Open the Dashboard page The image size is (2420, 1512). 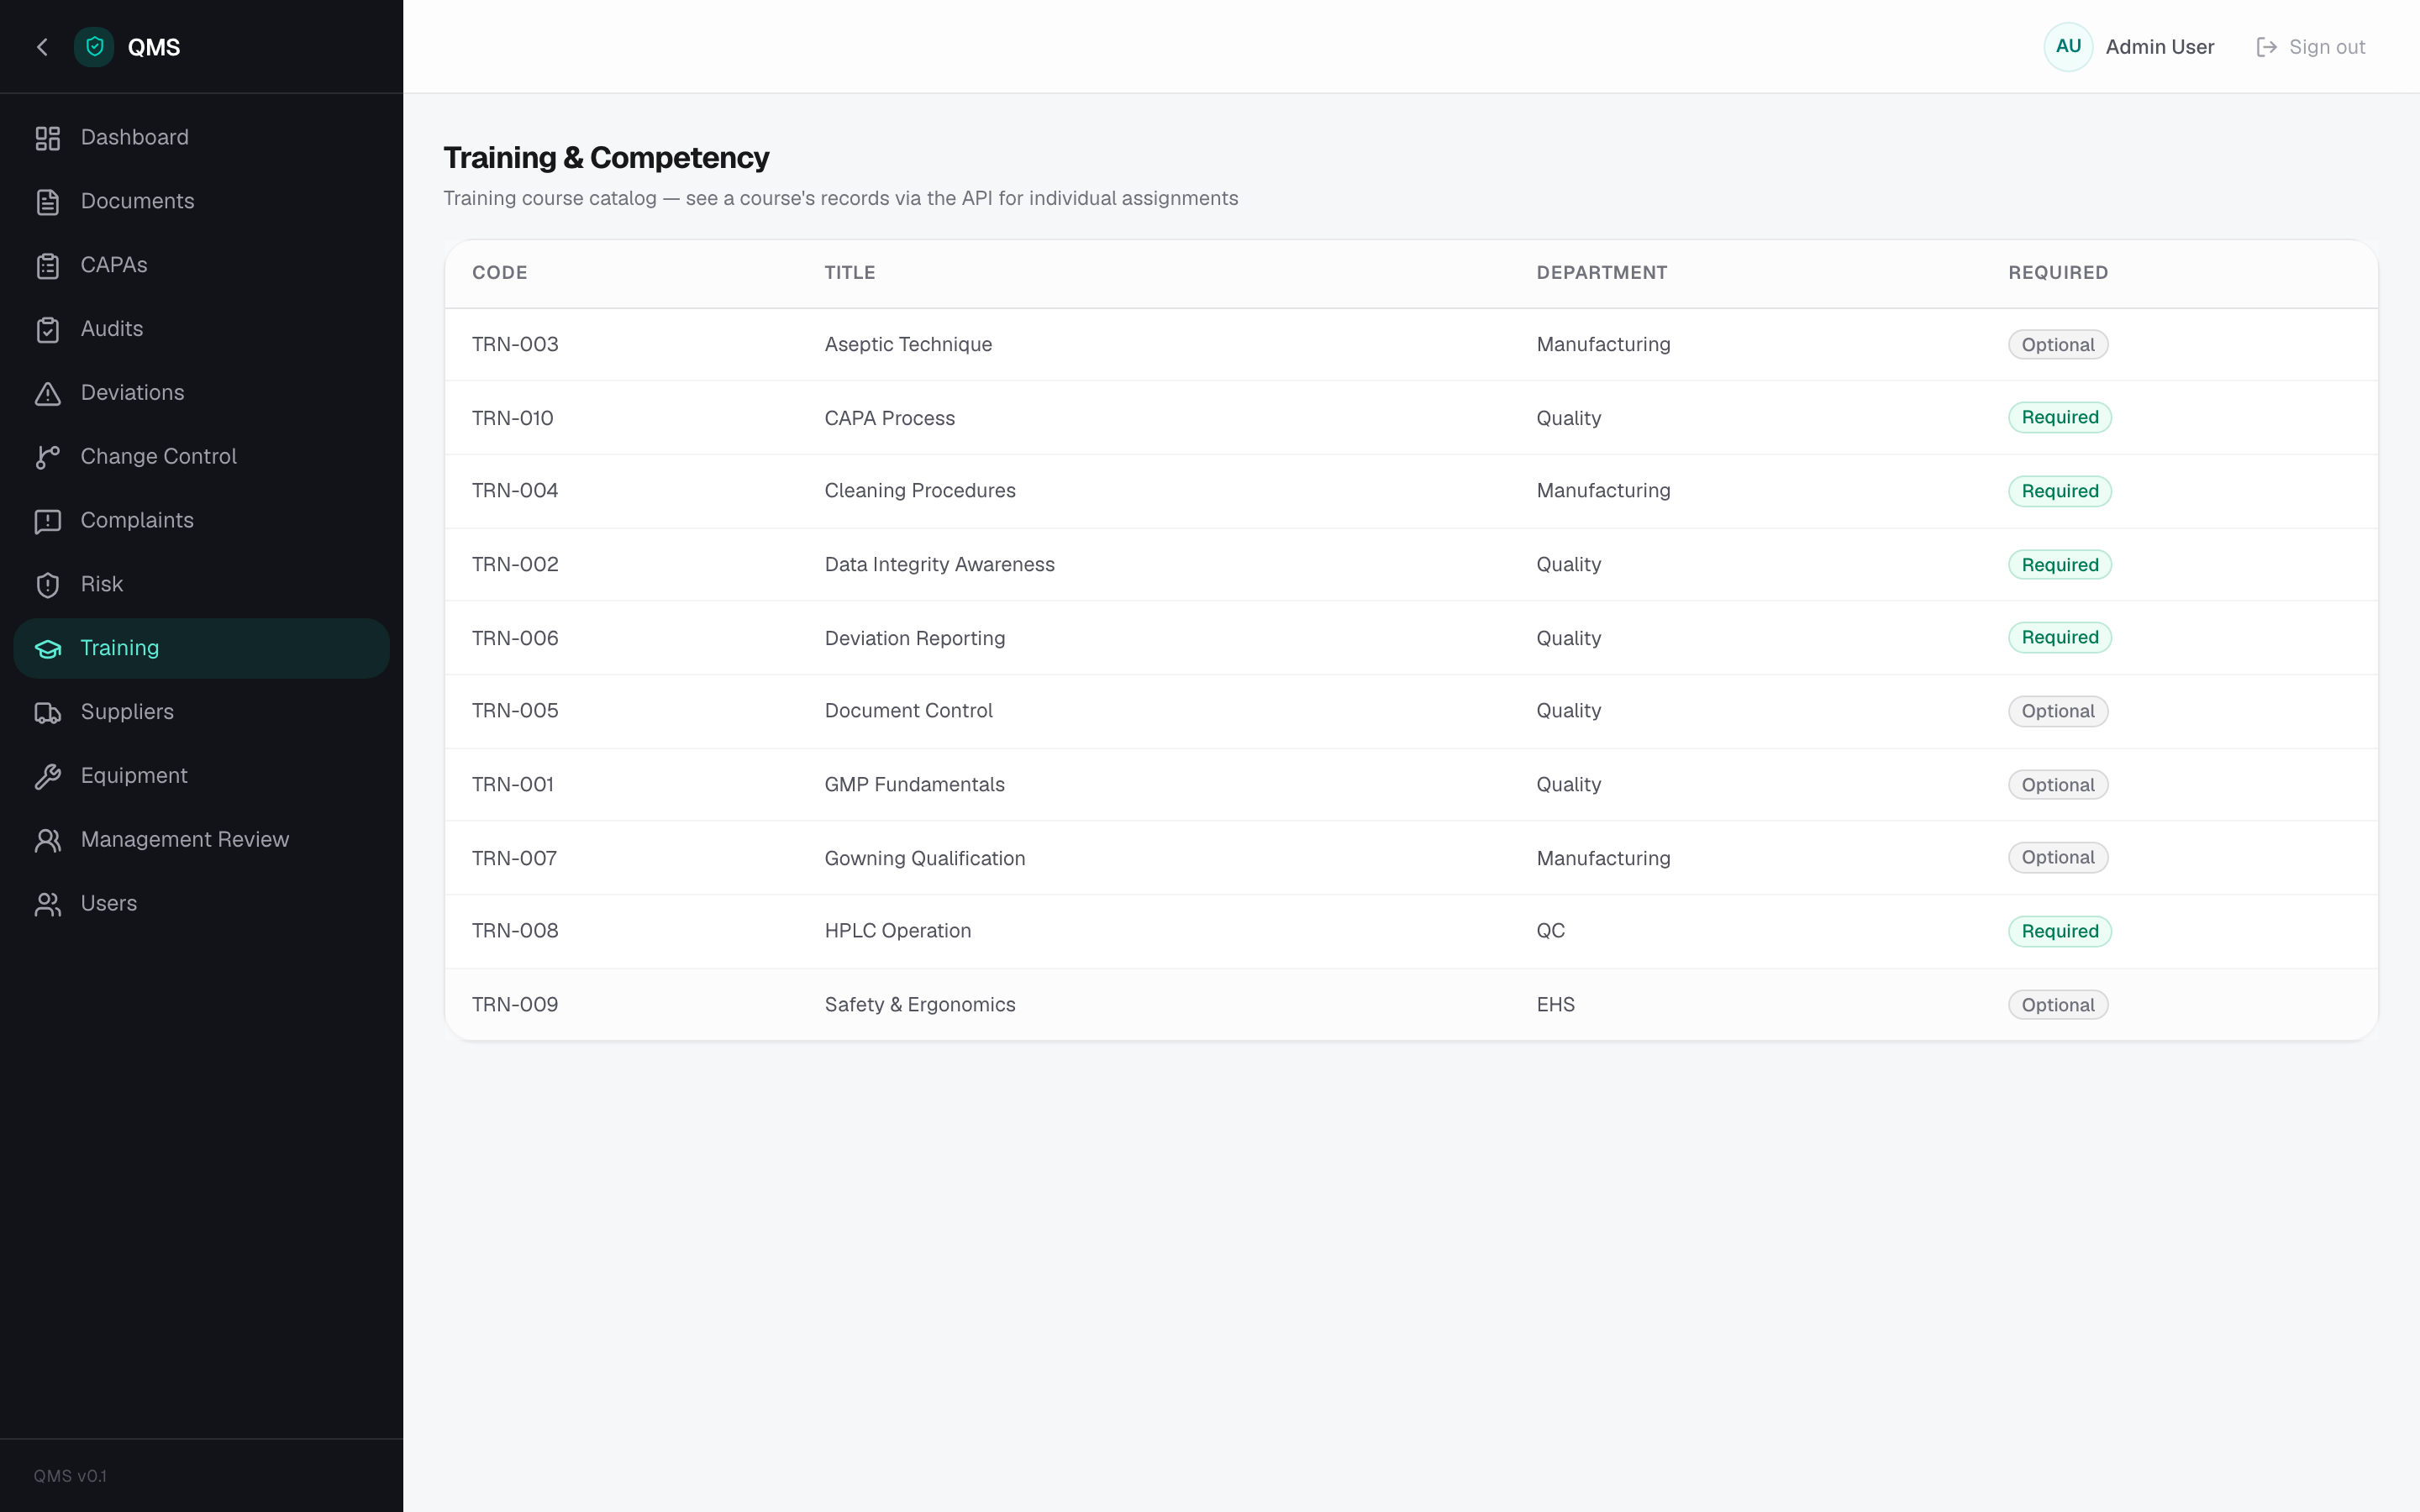coord(201,138)
